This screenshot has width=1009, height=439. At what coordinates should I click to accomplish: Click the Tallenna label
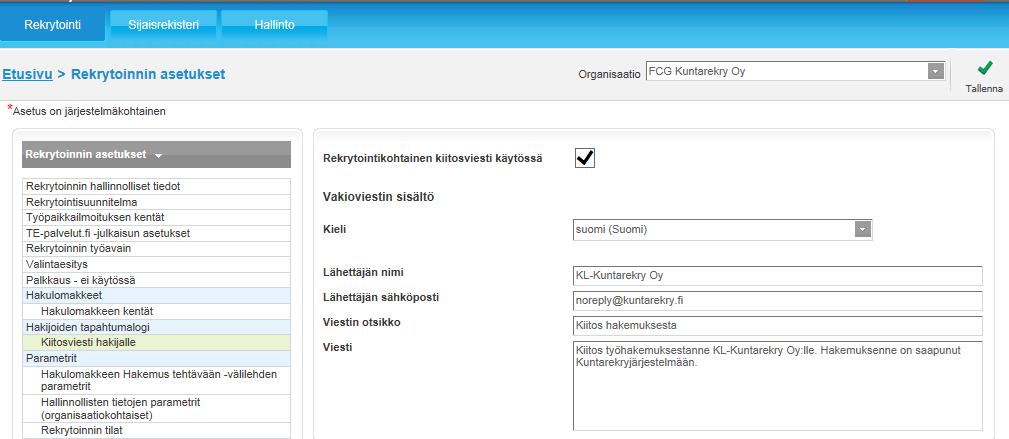(x=984, y=89)
